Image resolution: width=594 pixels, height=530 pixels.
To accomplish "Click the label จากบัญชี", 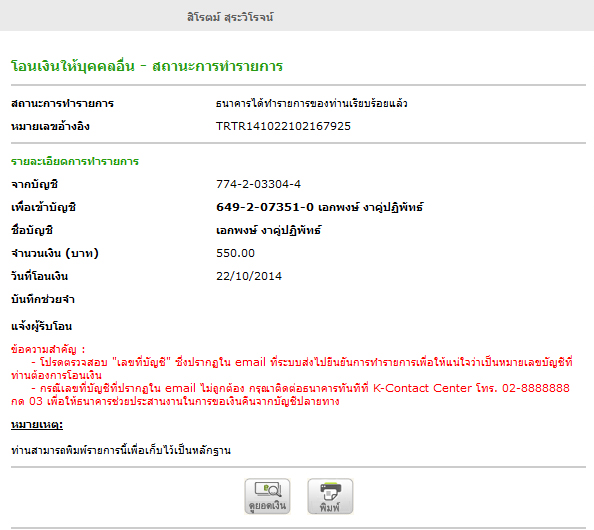I will (x=34, y=184).
